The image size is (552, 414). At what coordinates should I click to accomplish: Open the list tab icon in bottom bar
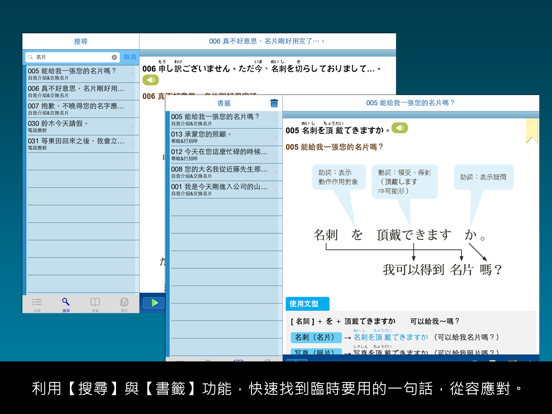point(37,303)
